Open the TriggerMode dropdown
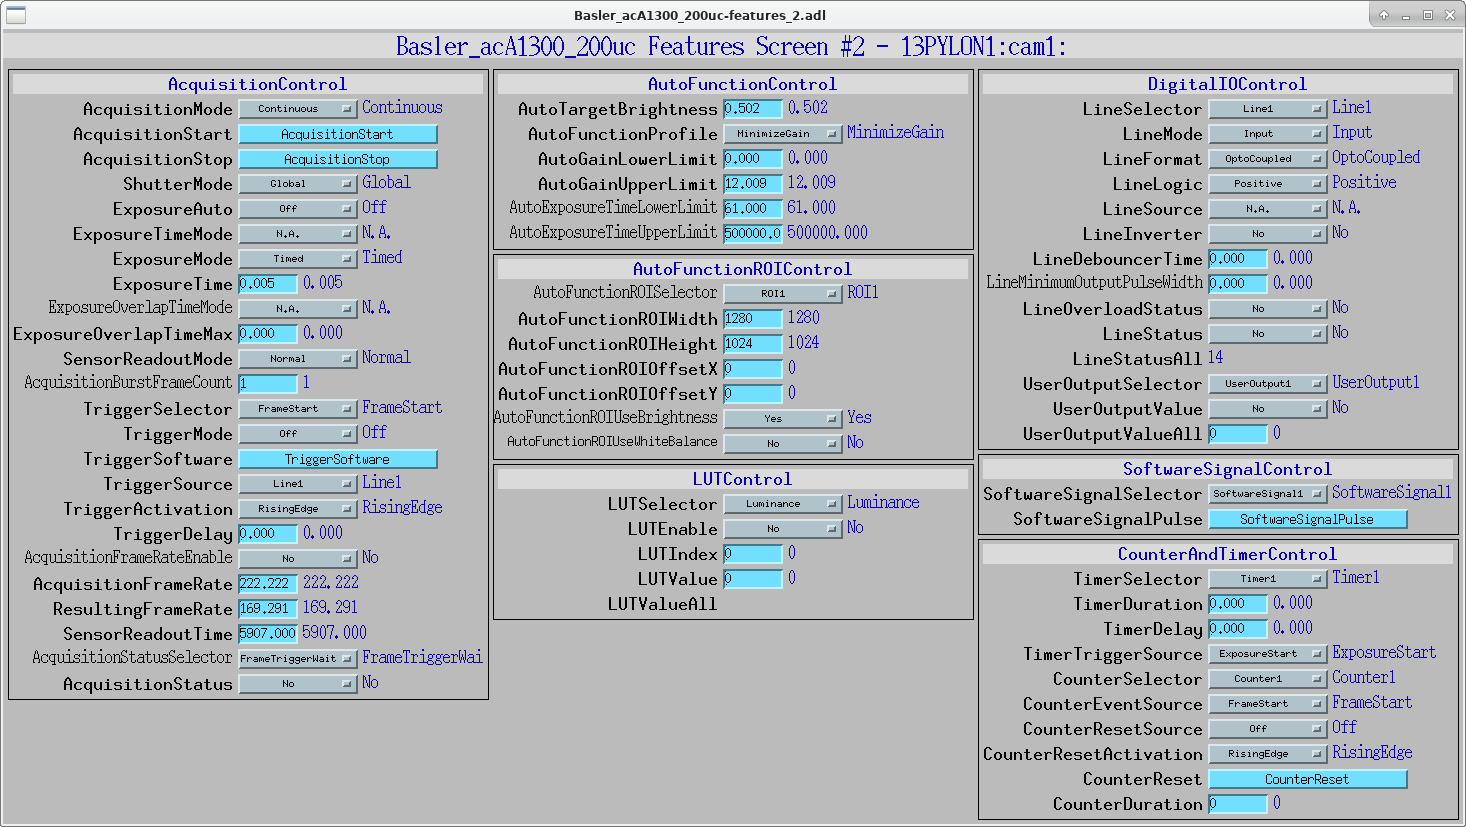 click(298, 434)
